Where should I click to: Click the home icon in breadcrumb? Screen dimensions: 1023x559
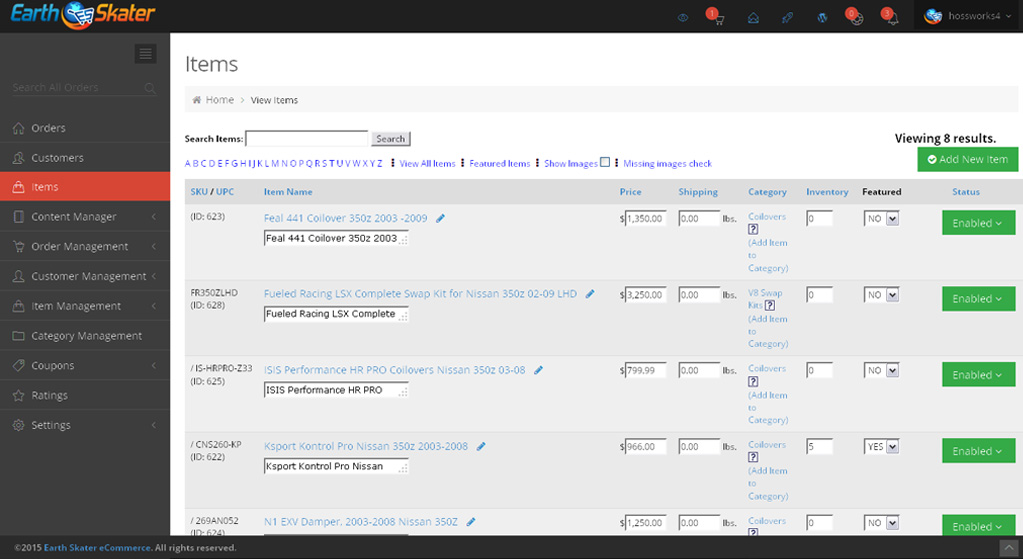pyautogui.click(x=196, y=100)
